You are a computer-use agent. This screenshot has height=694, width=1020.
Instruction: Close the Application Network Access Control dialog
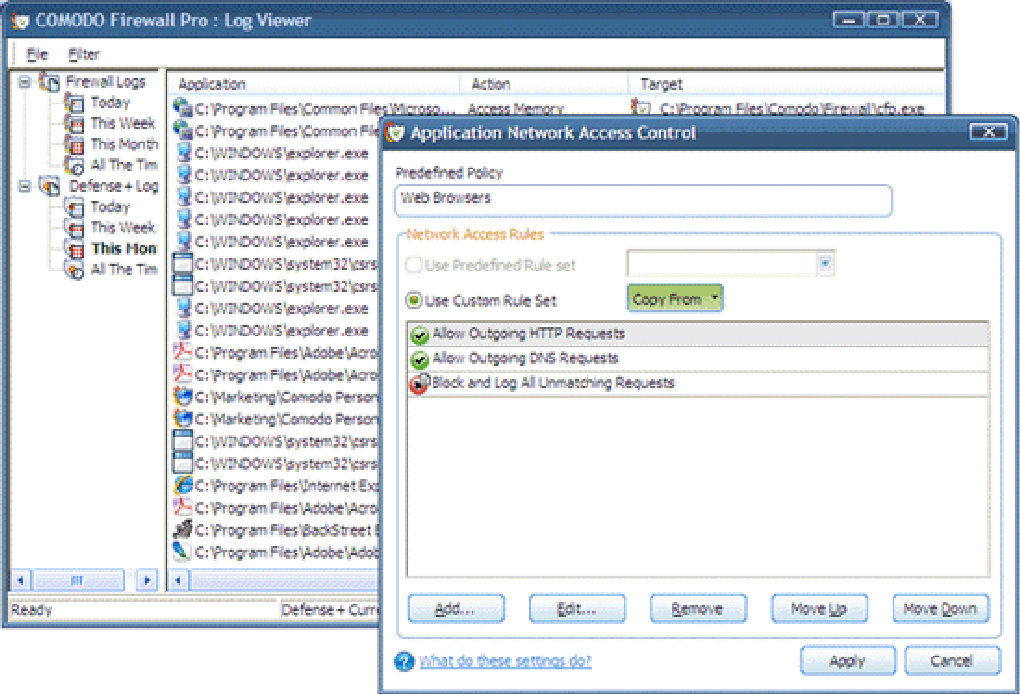coord(988,132)
